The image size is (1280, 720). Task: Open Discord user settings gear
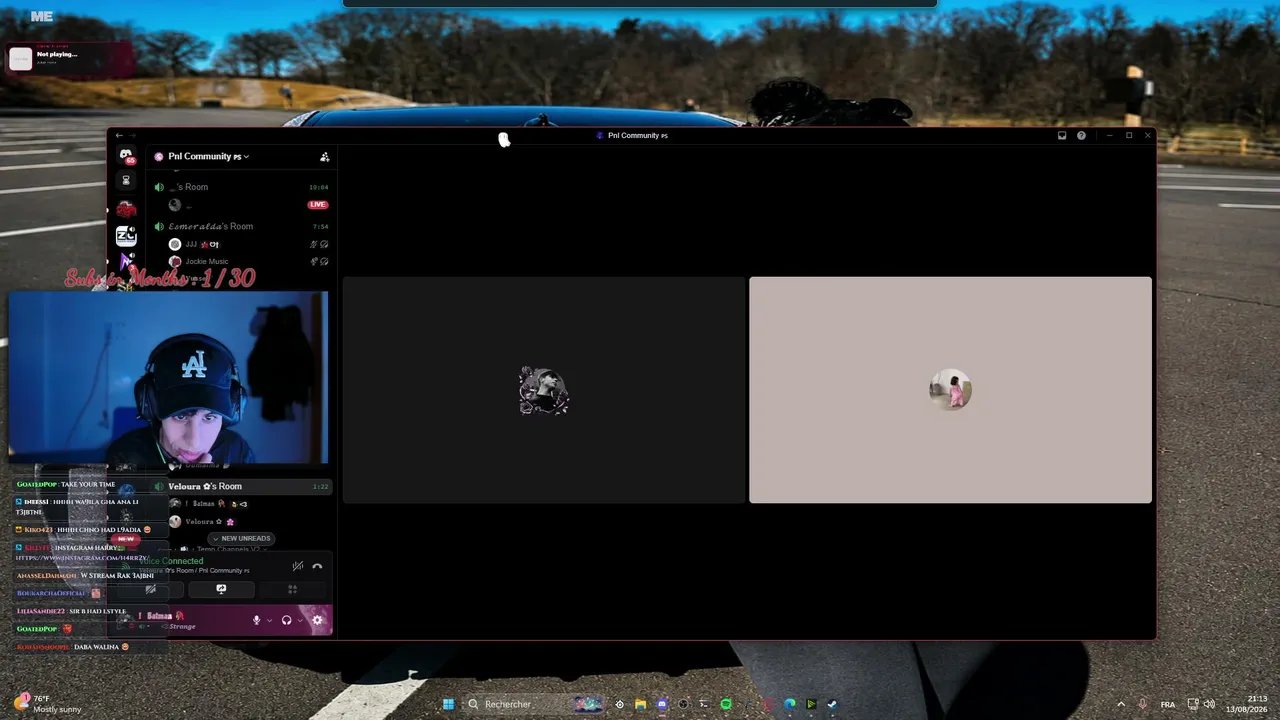tap(317, 620)
